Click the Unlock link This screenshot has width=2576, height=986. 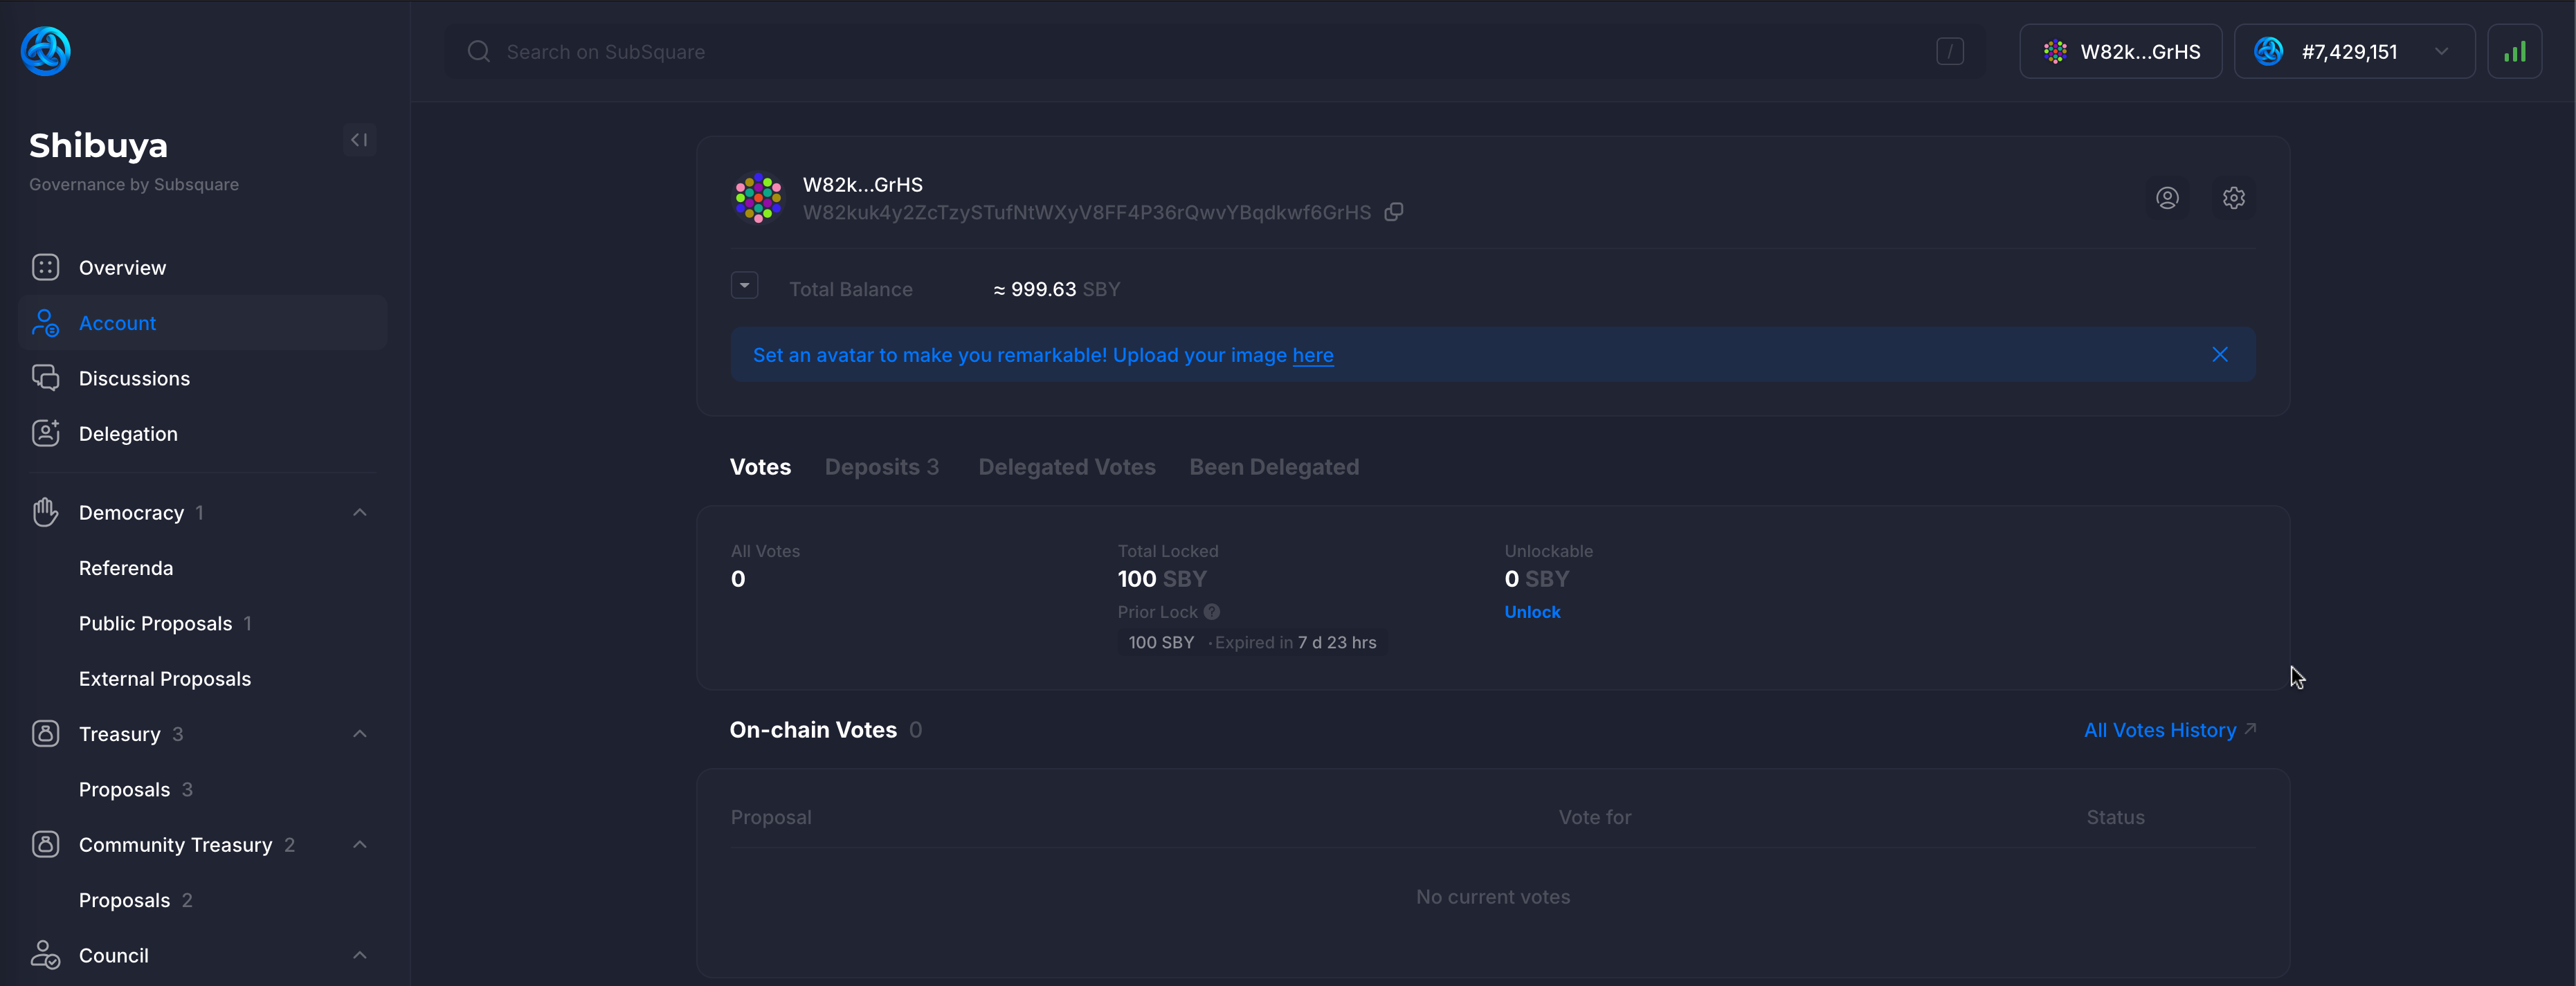1531,612
